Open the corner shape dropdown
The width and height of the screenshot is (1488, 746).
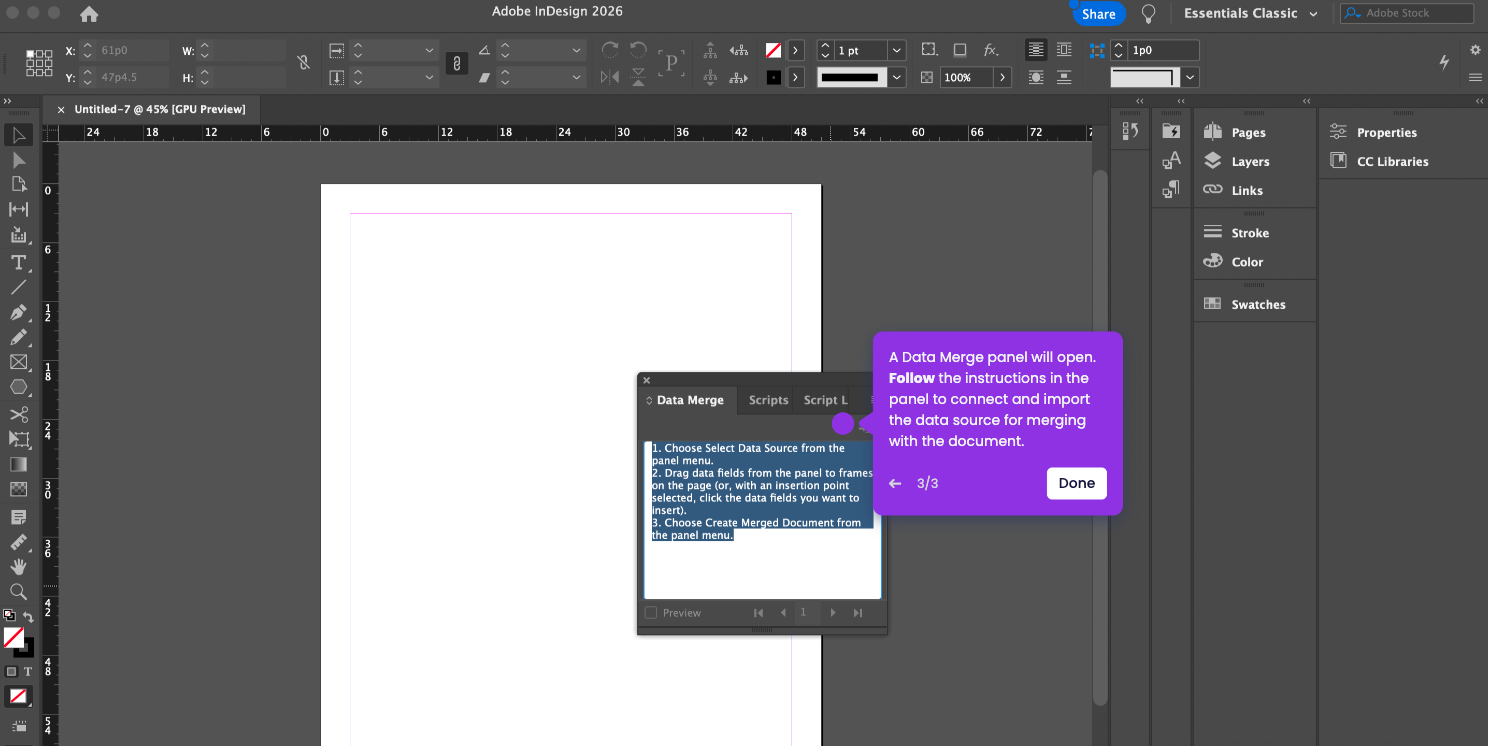[1190, 77]
